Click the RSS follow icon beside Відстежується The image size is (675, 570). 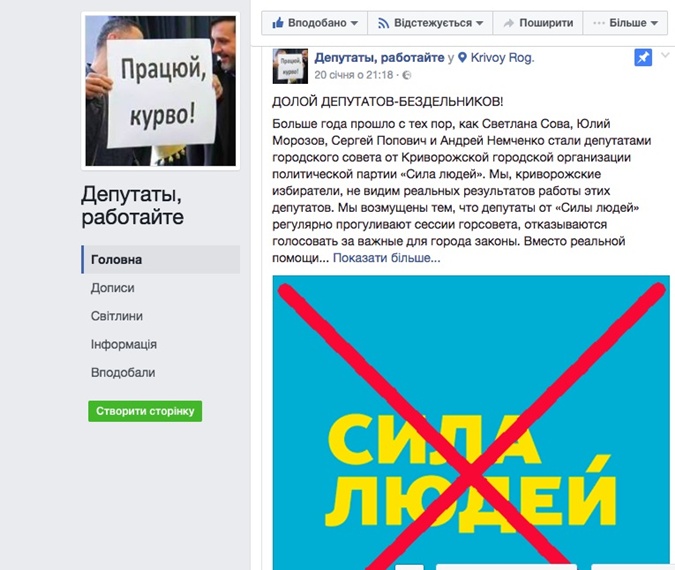pyautogui.click(x=383, y=23)
